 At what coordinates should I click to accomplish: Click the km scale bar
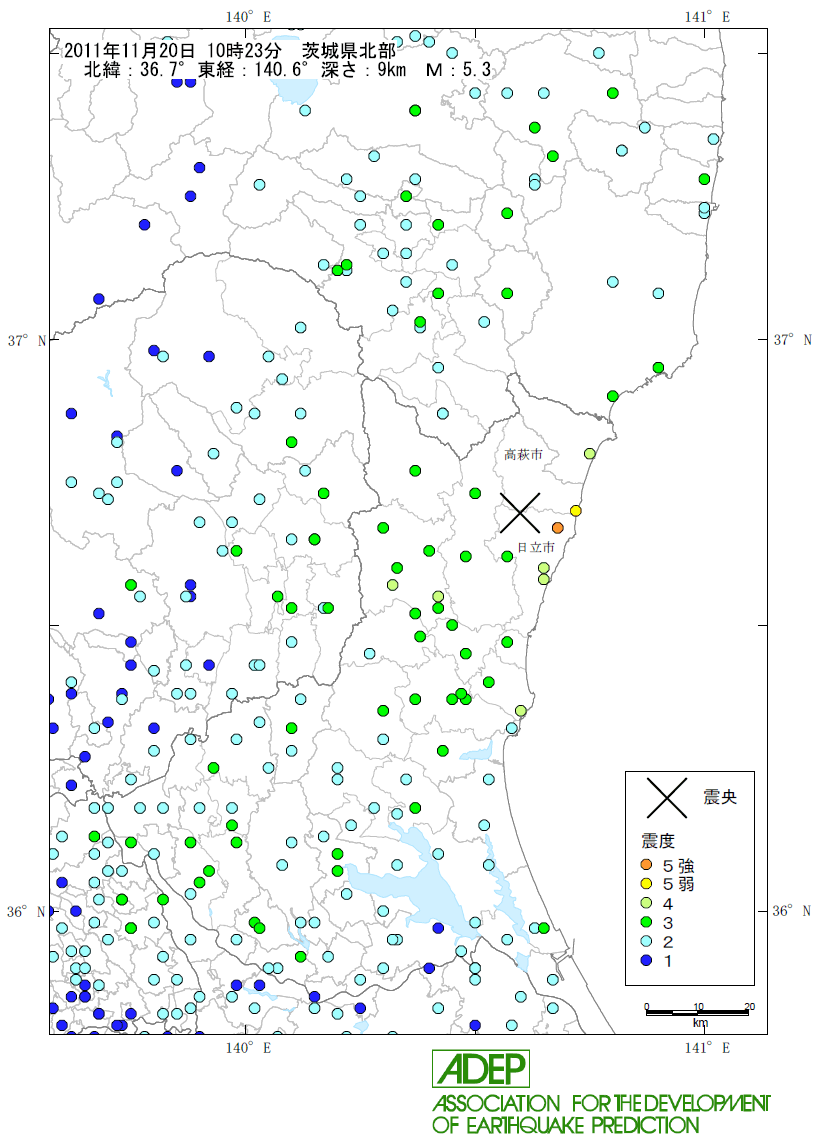pos(698,1011)
